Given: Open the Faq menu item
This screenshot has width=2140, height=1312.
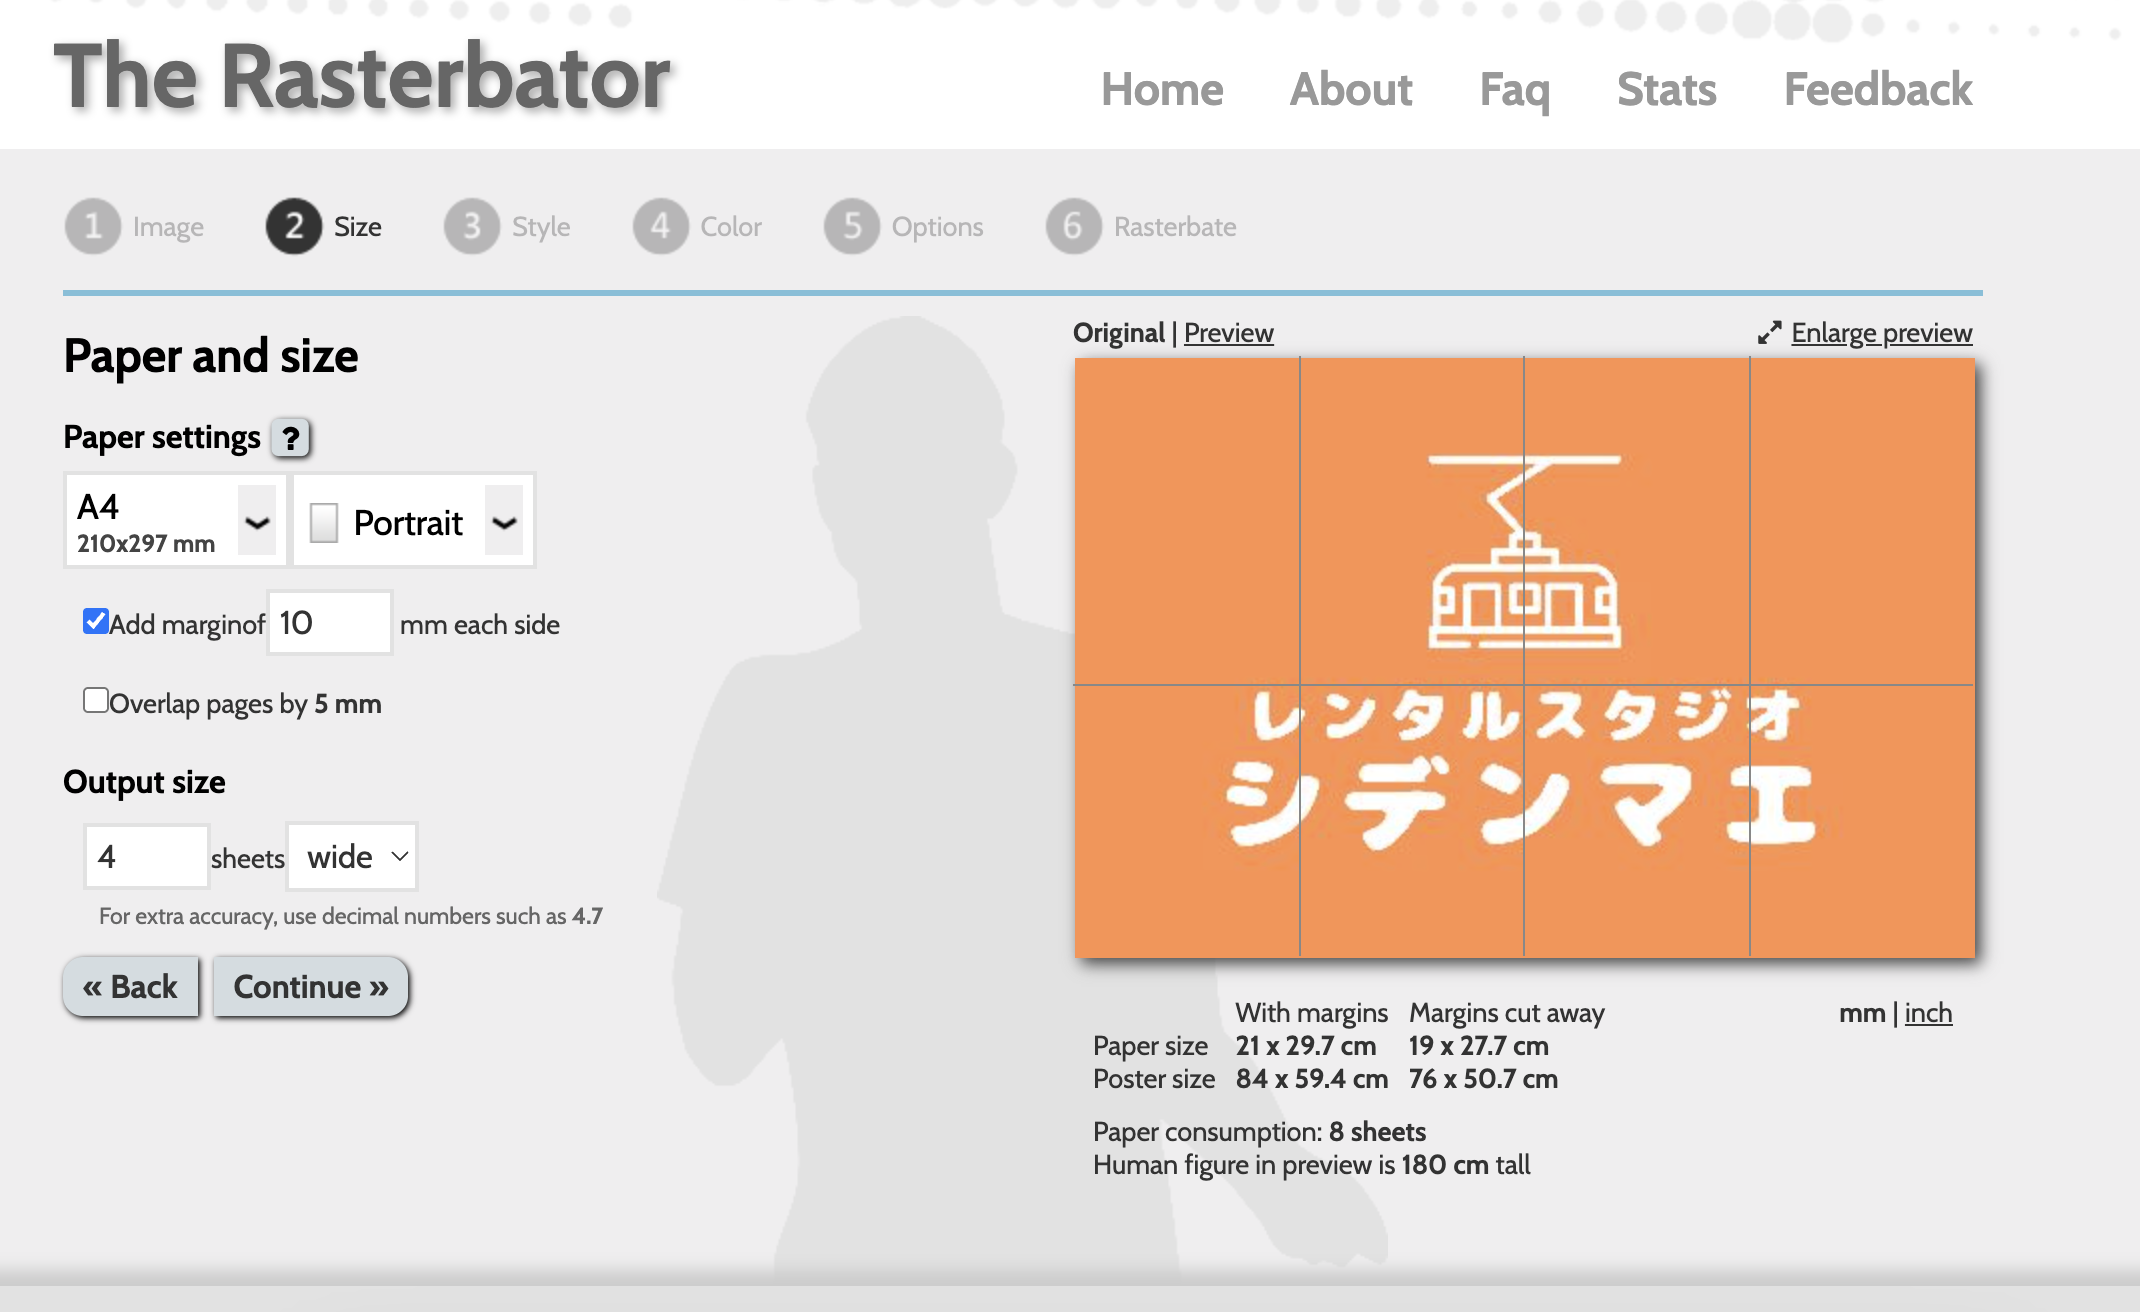Looking at the screenshot, I should (x=1514, y=90).
